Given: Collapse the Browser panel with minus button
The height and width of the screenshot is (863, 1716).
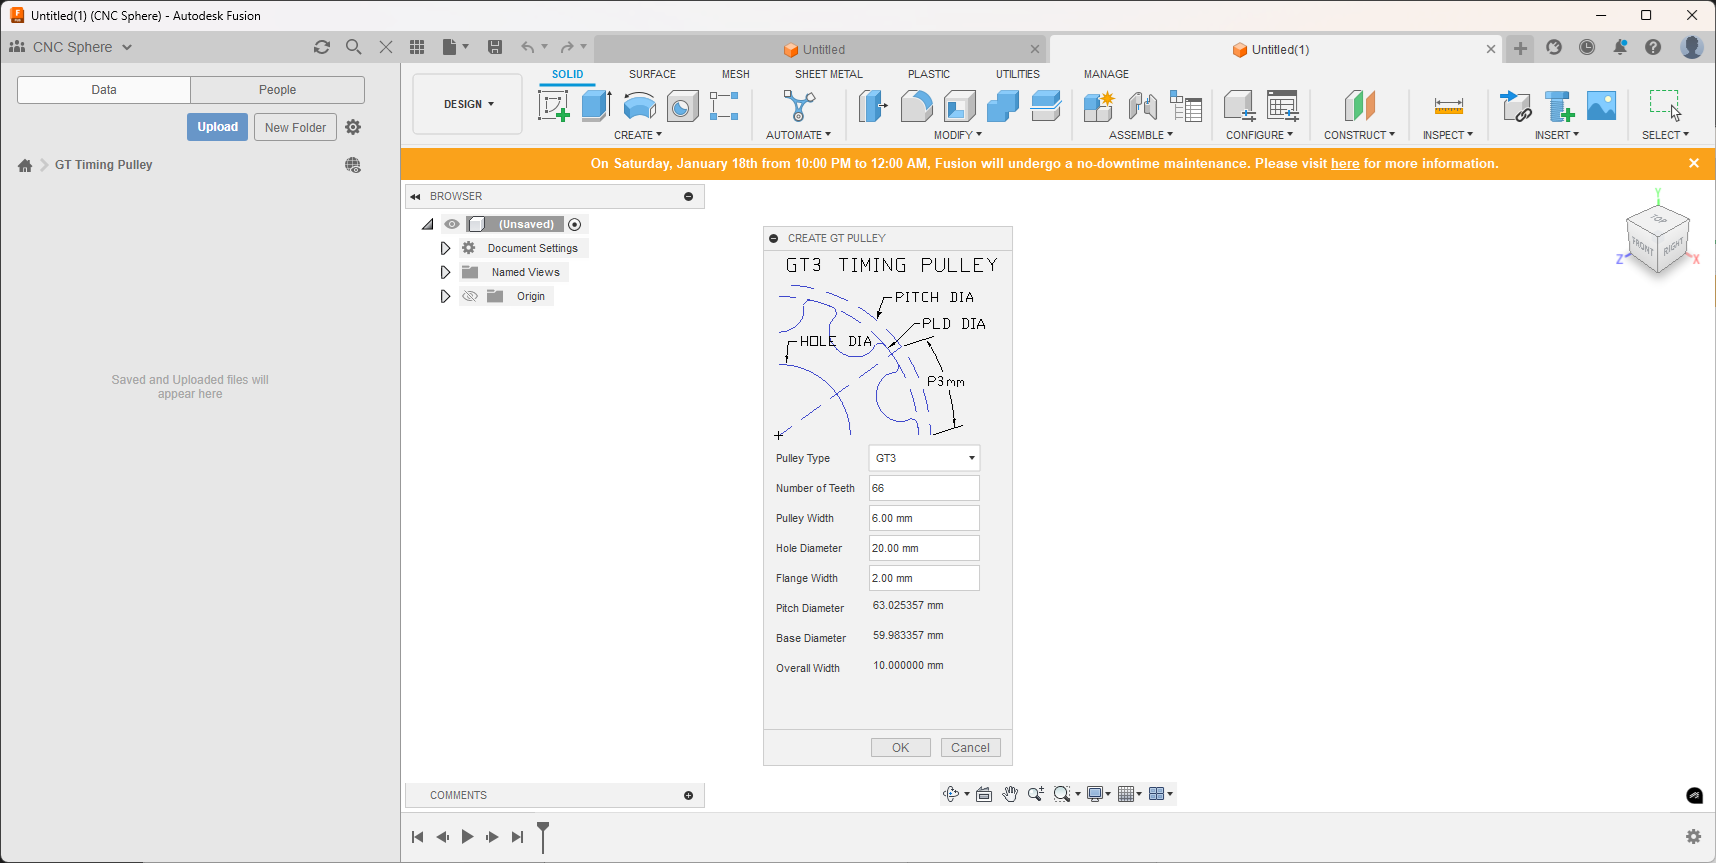Looking at the screenshot, I should click(688, 196).
